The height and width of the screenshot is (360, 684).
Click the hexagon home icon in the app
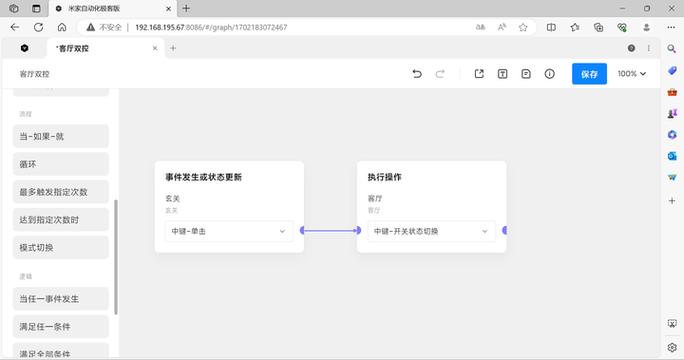pos(24,48)
